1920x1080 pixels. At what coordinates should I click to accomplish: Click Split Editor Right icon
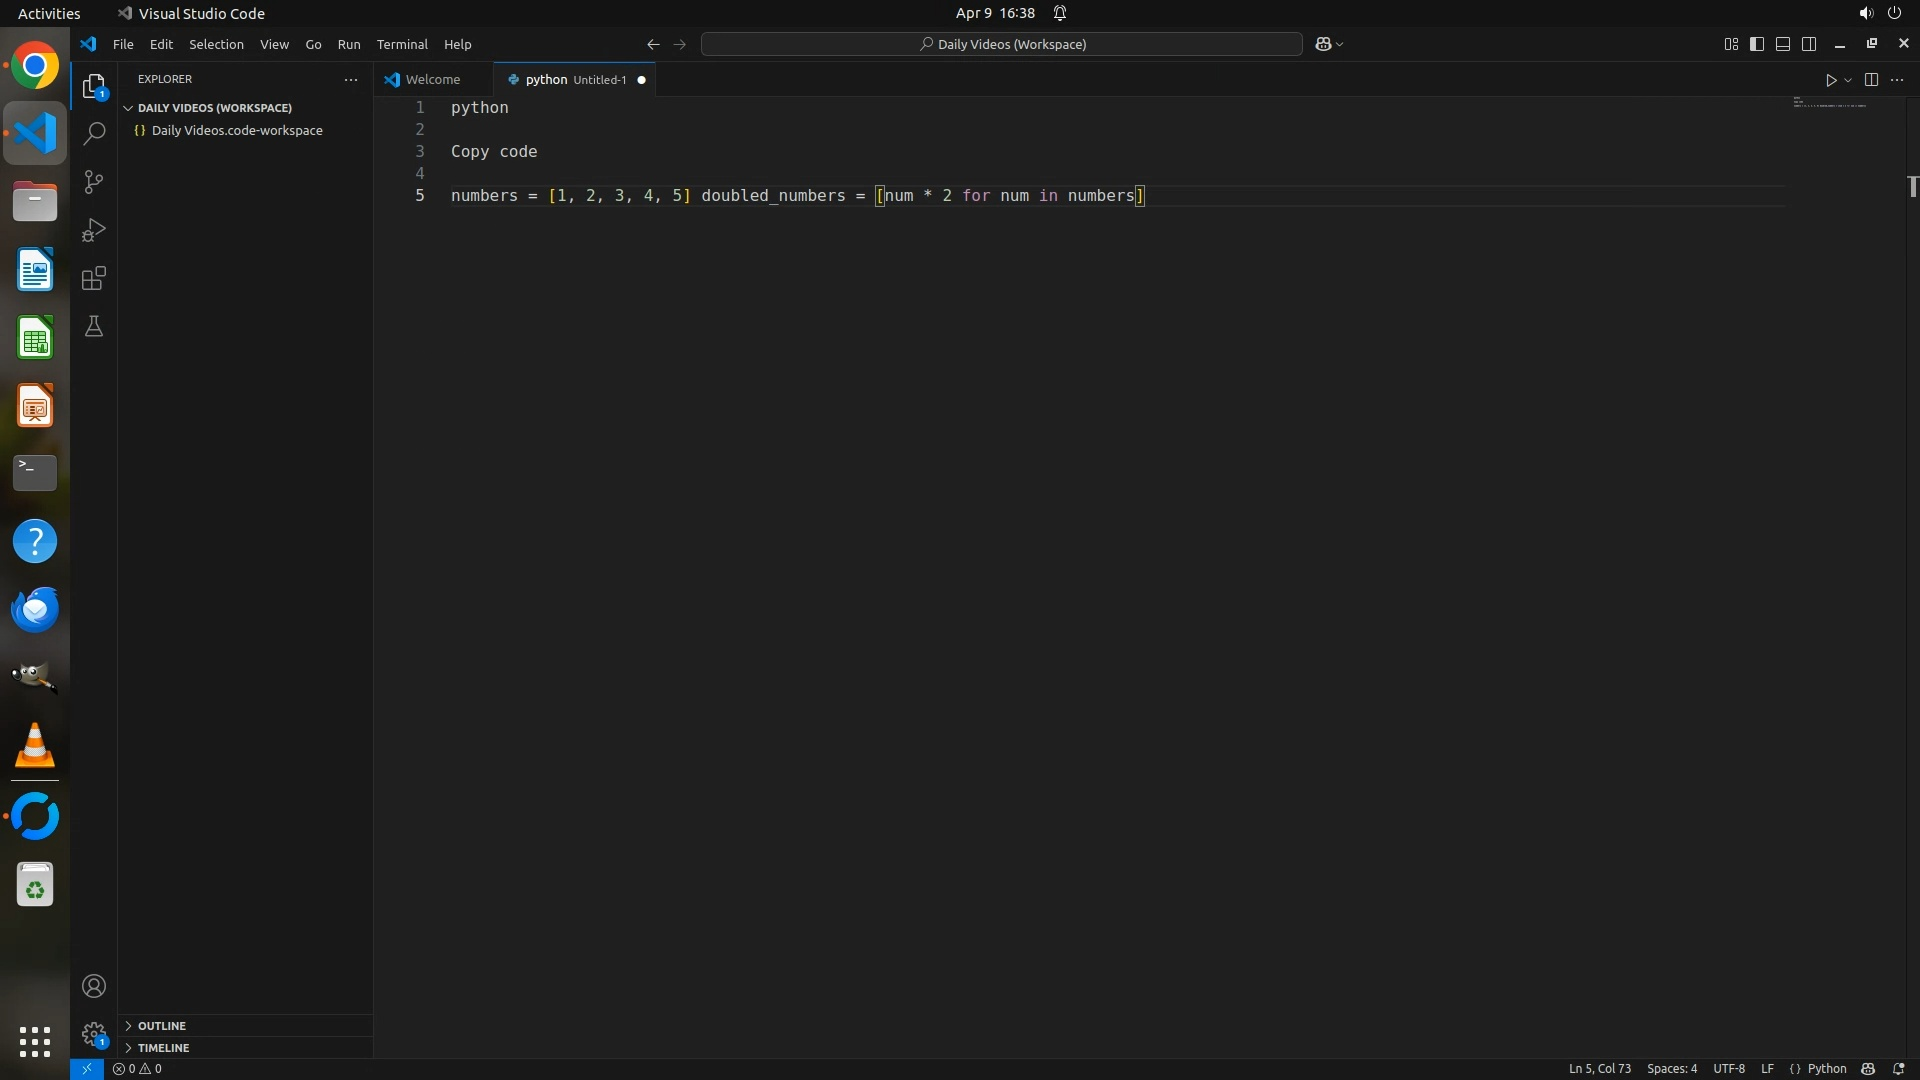[x=1871, y=80]
